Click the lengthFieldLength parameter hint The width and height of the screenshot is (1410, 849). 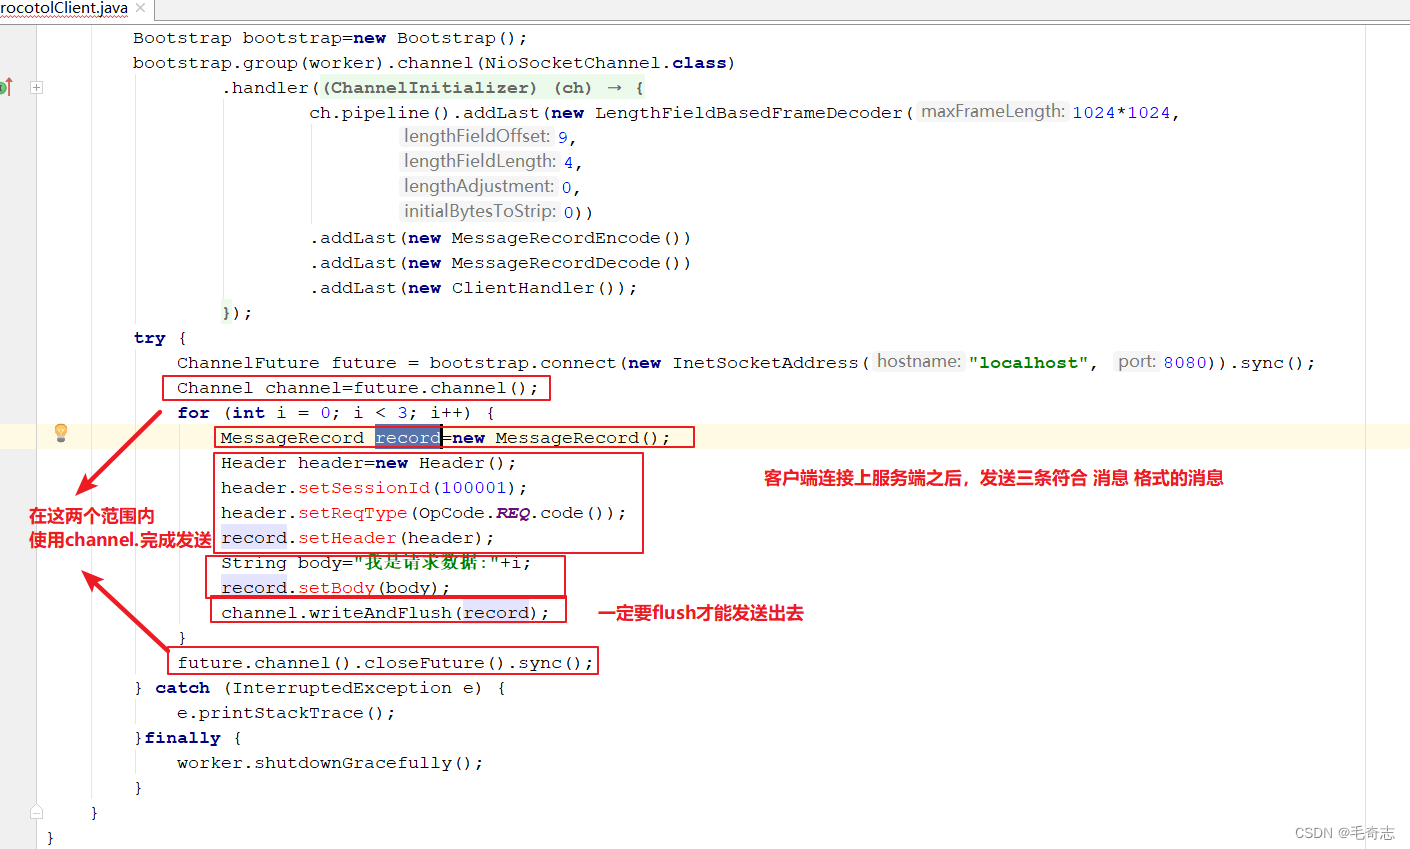coord(480,161)
